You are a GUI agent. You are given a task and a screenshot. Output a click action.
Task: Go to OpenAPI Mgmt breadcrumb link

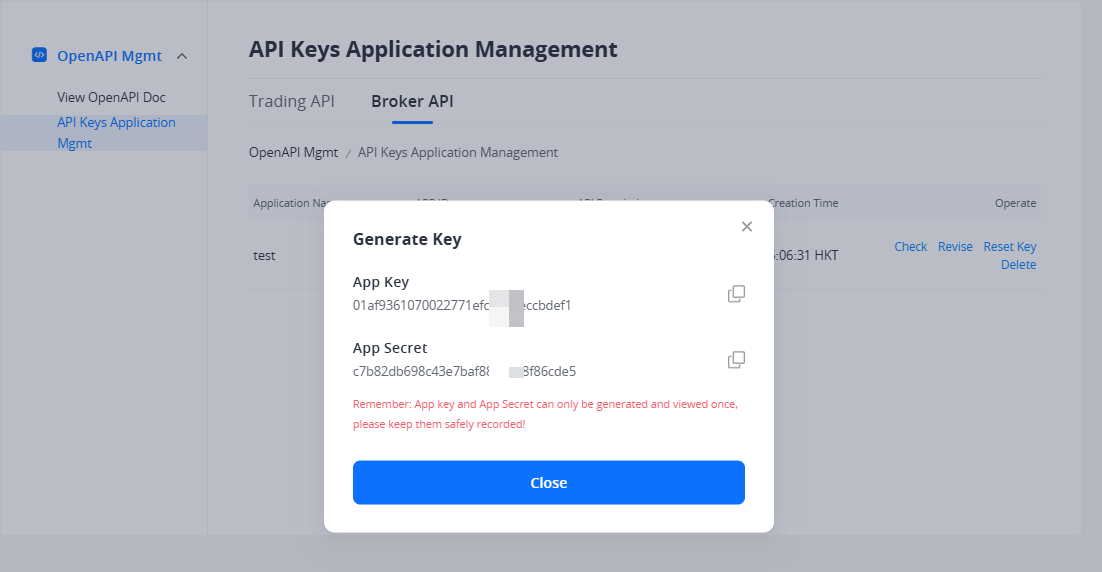294,153
